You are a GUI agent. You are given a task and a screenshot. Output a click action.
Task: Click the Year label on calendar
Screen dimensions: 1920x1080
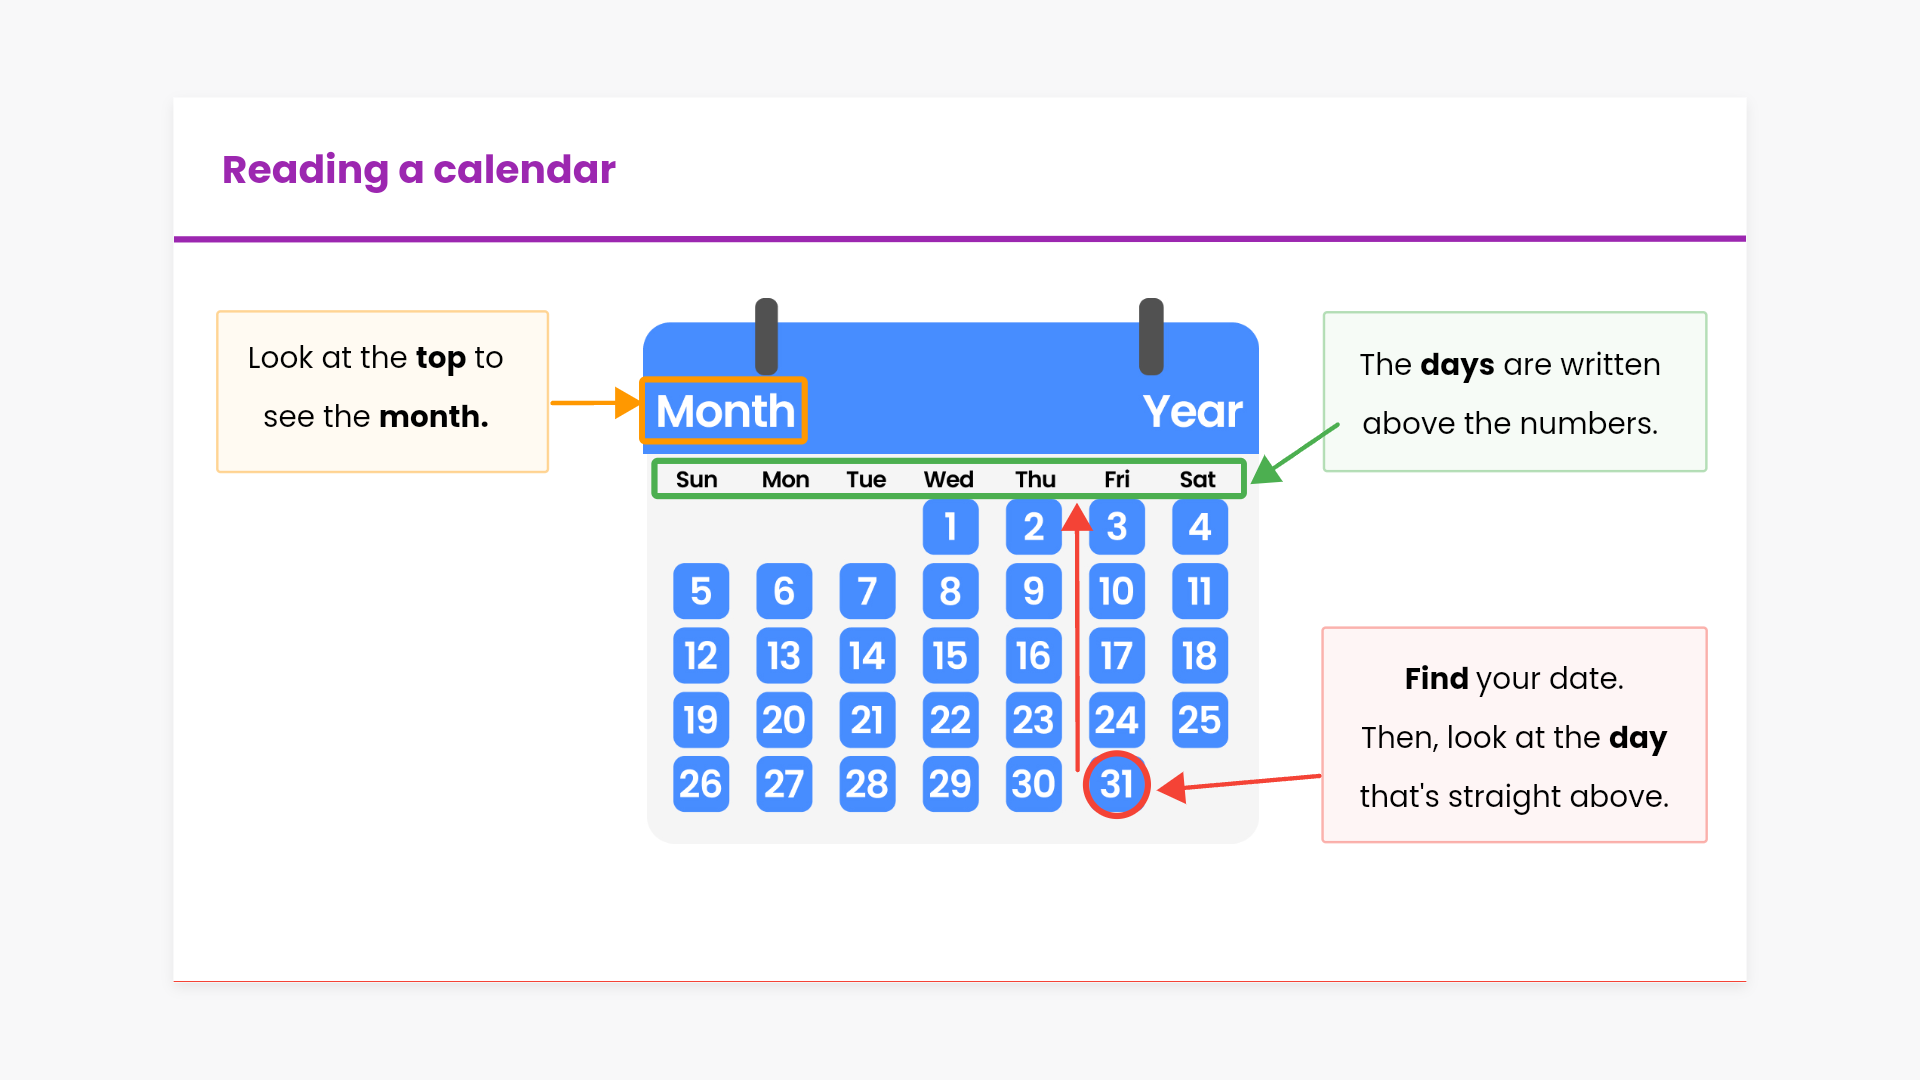coord(1192,411)
